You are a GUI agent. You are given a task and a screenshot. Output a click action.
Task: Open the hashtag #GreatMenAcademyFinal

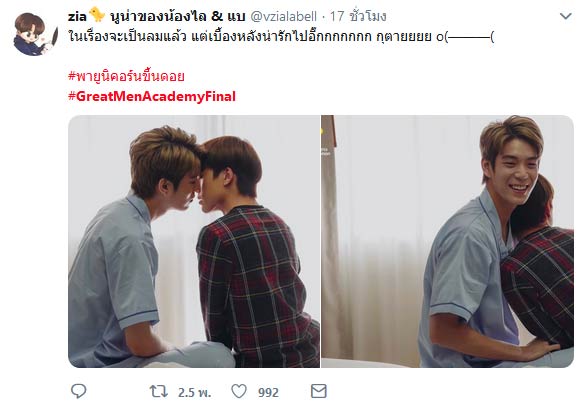tap(152, 96)
